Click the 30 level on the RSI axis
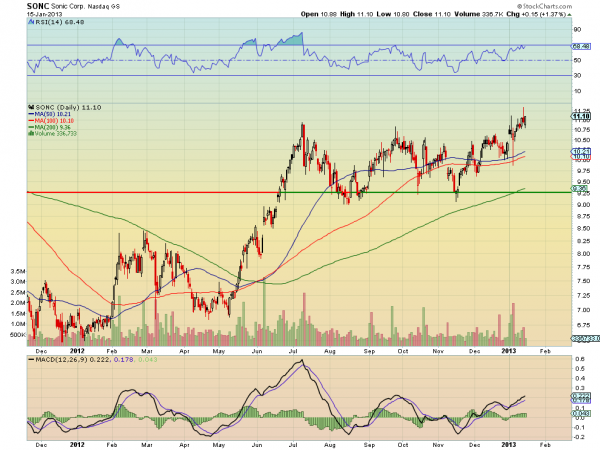 (x=577, y=76)
